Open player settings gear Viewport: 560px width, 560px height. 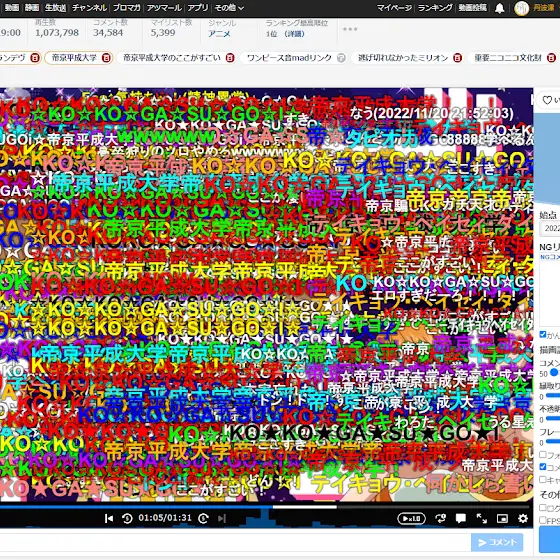pyautogui.click(x=523, y=519)
